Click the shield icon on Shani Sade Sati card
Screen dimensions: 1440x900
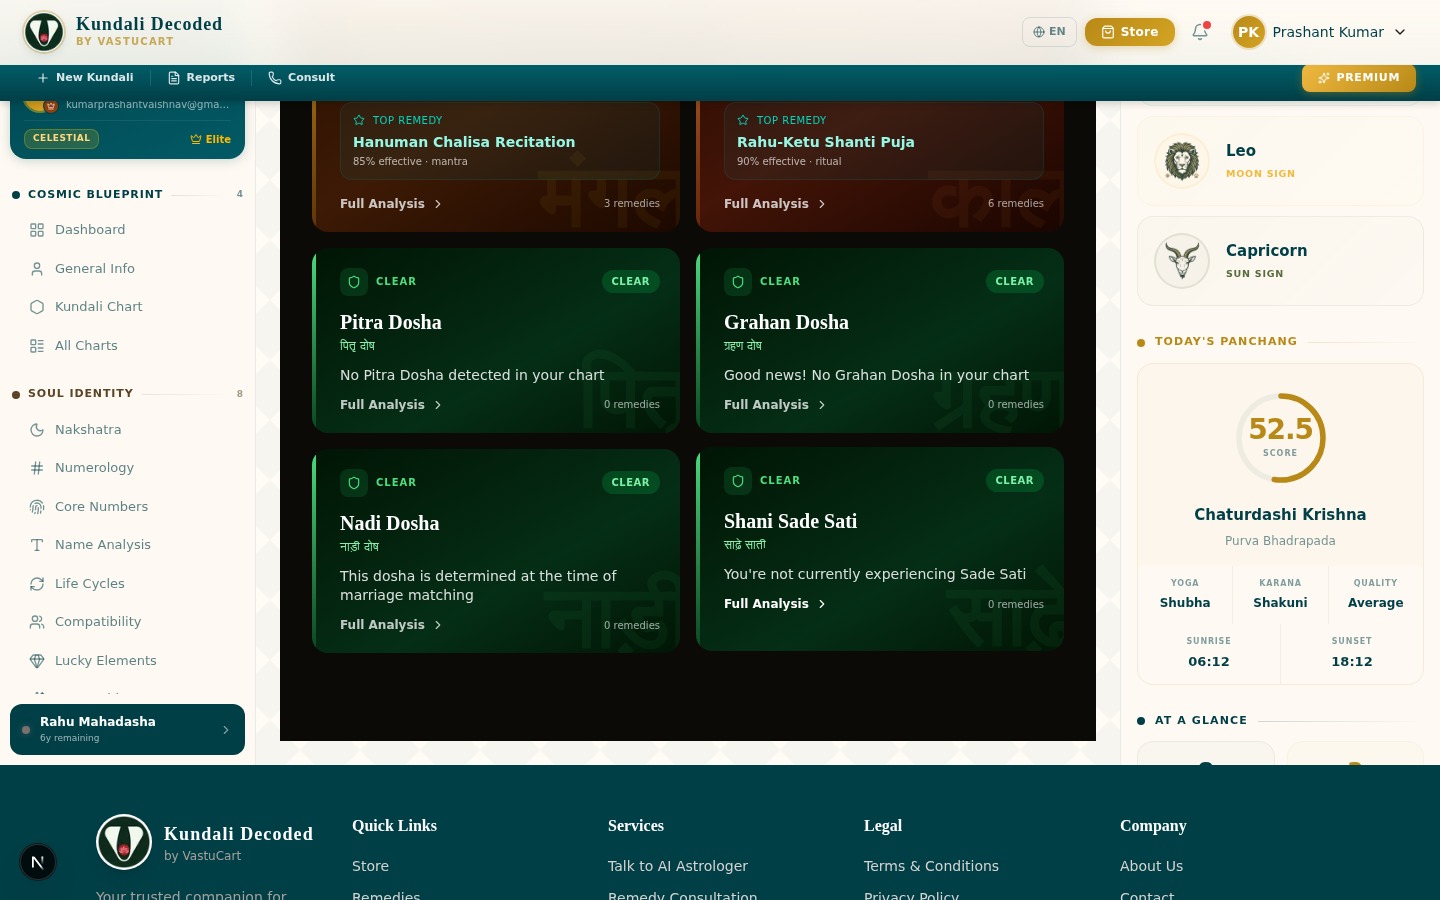click(x=738, y=481)
